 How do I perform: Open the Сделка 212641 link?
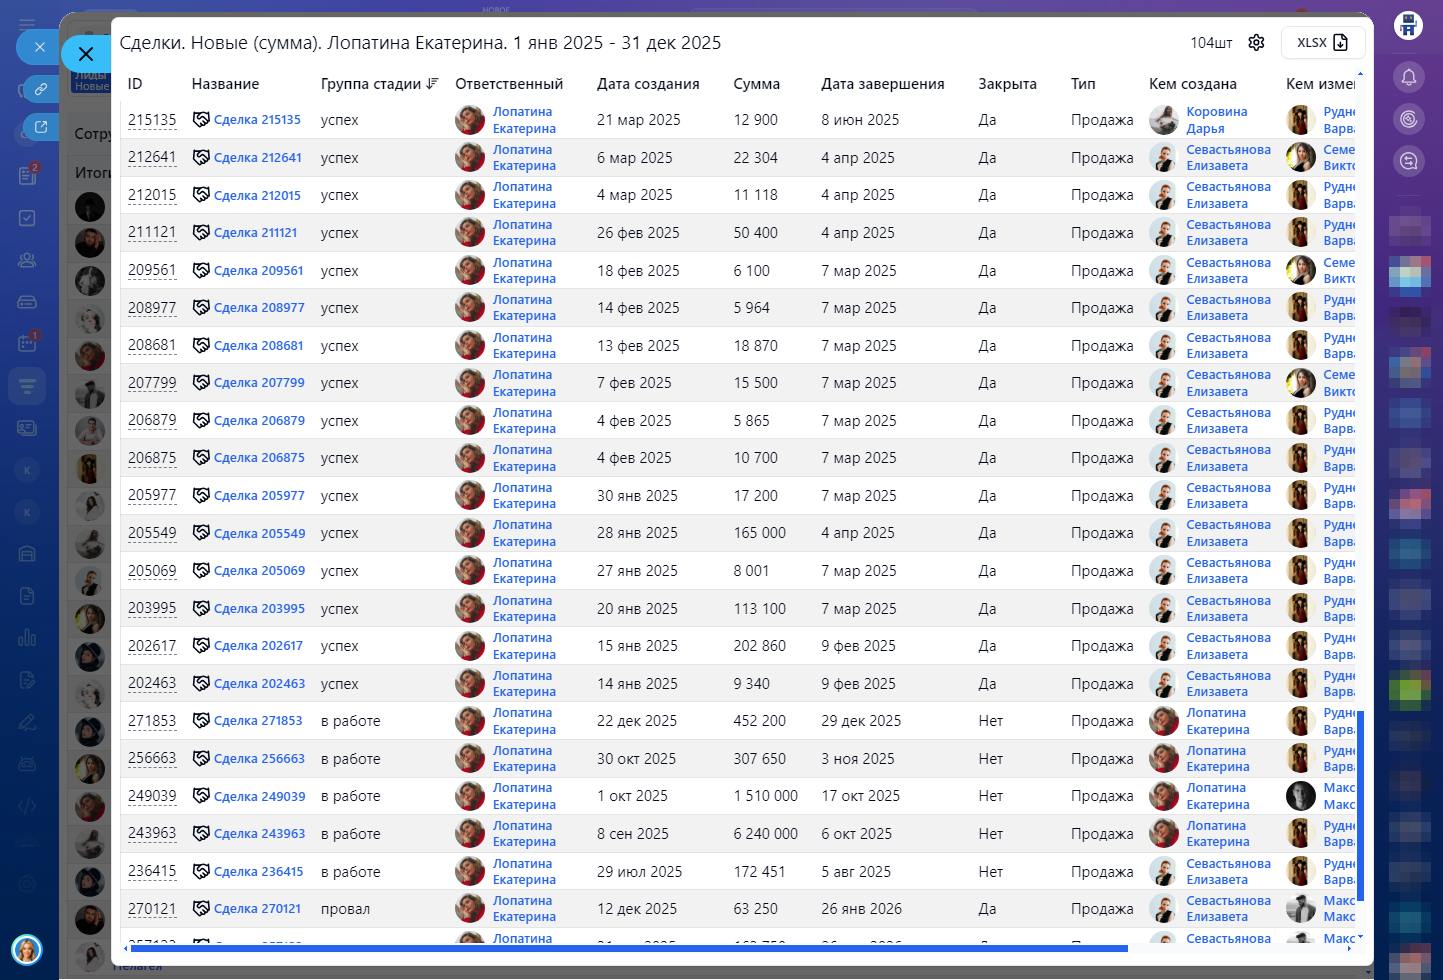[x=257, y=158]
